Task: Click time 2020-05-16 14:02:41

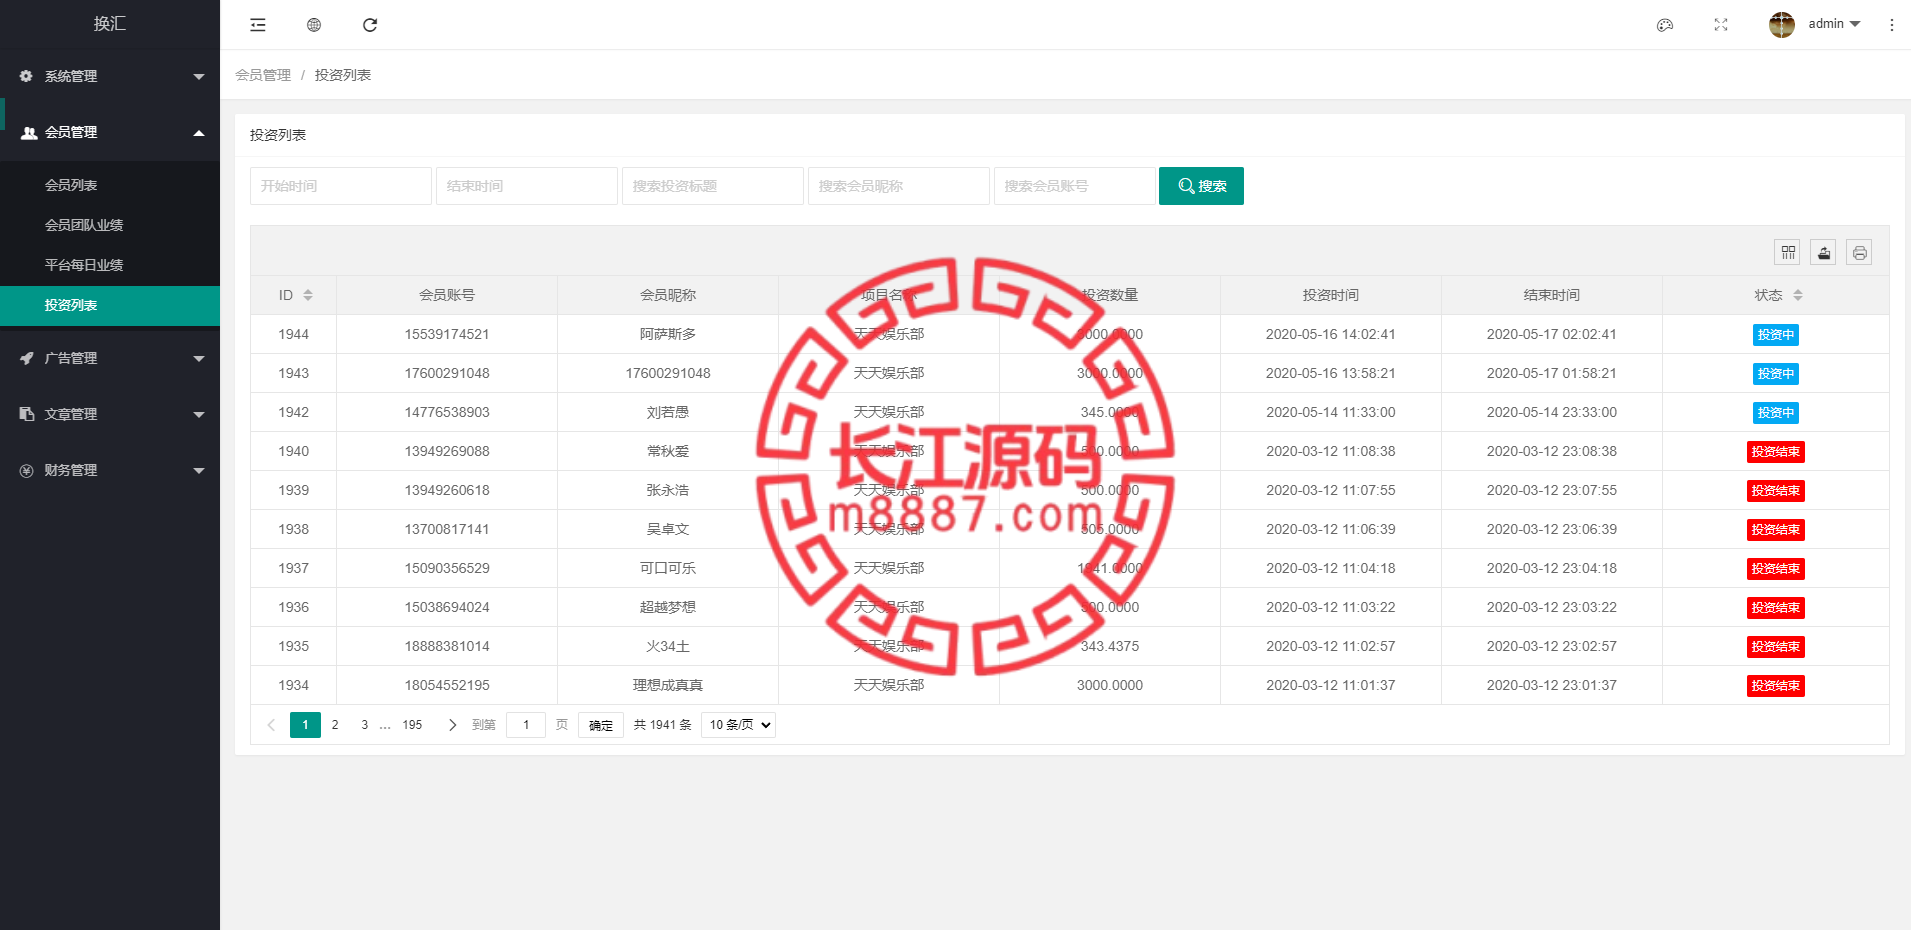Action: coord(1331,334)
